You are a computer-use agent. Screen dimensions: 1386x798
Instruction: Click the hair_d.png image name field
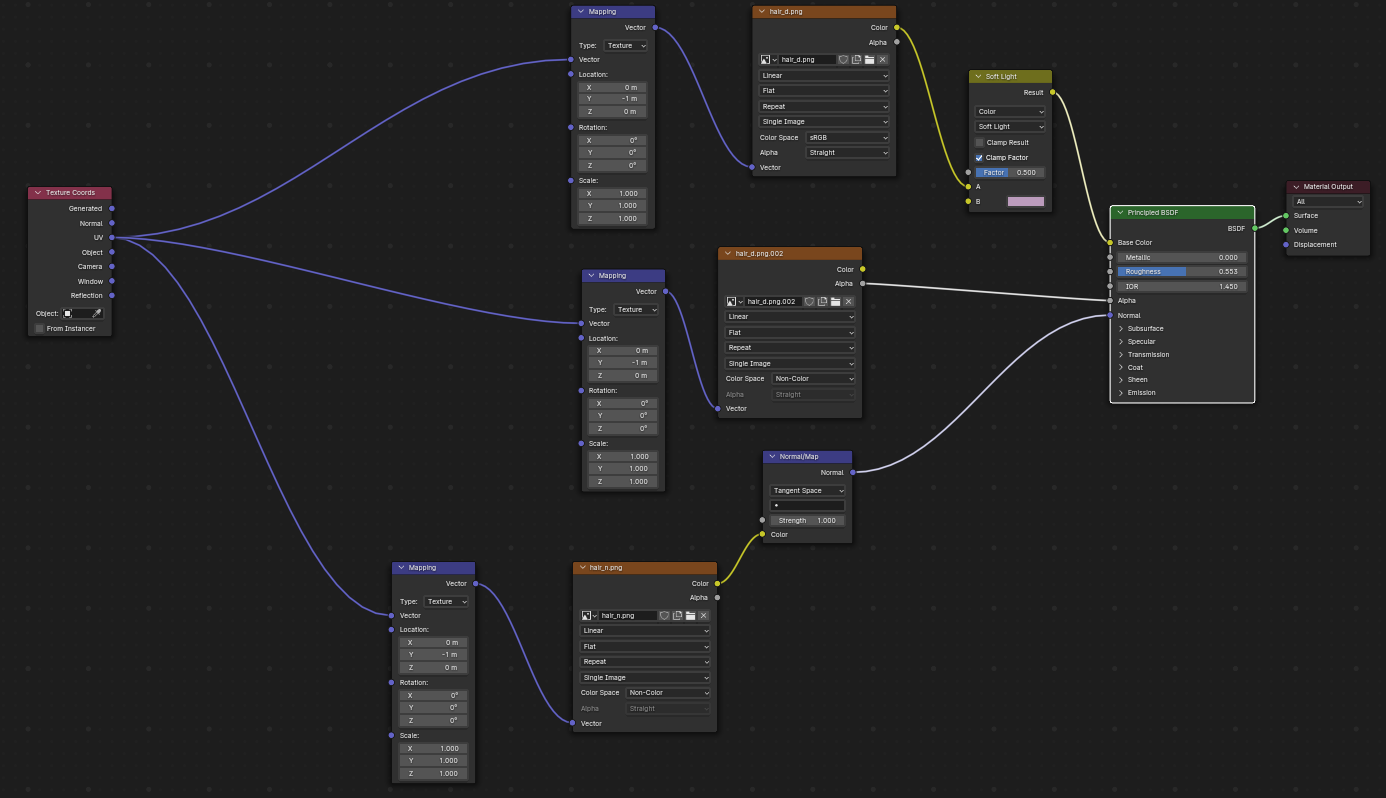point(807,59)
